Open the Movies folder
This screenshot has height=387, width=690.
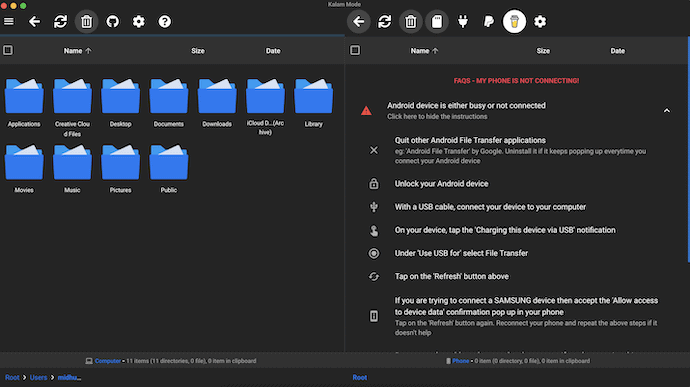pyautogui.click(x=24, y=169)
